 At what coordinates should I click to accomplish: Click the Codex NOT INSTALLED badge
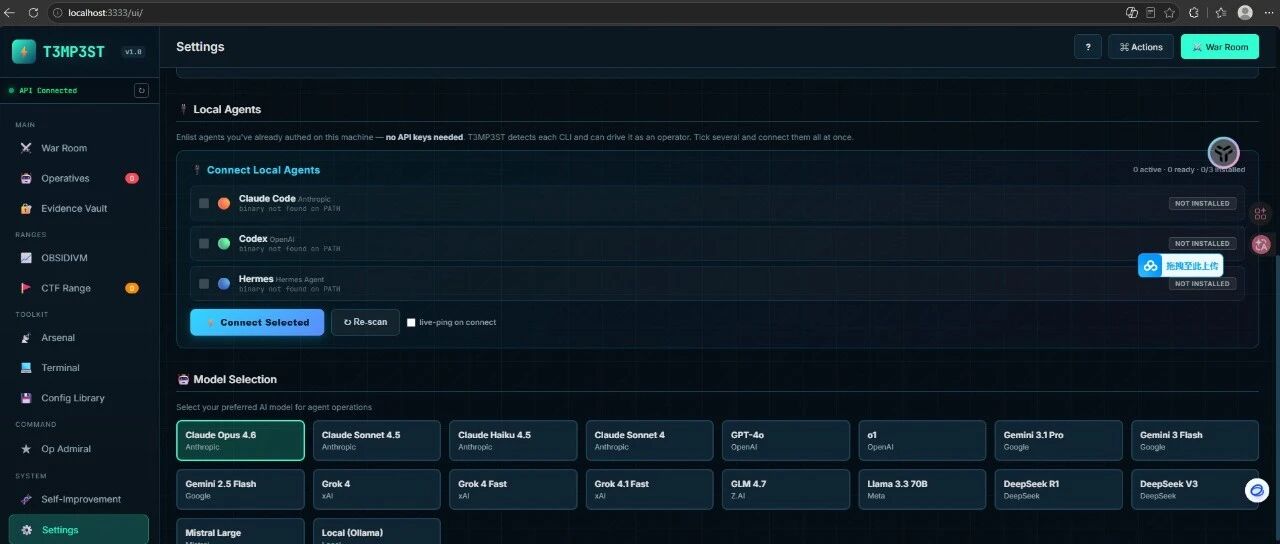tap(1202, 243)
